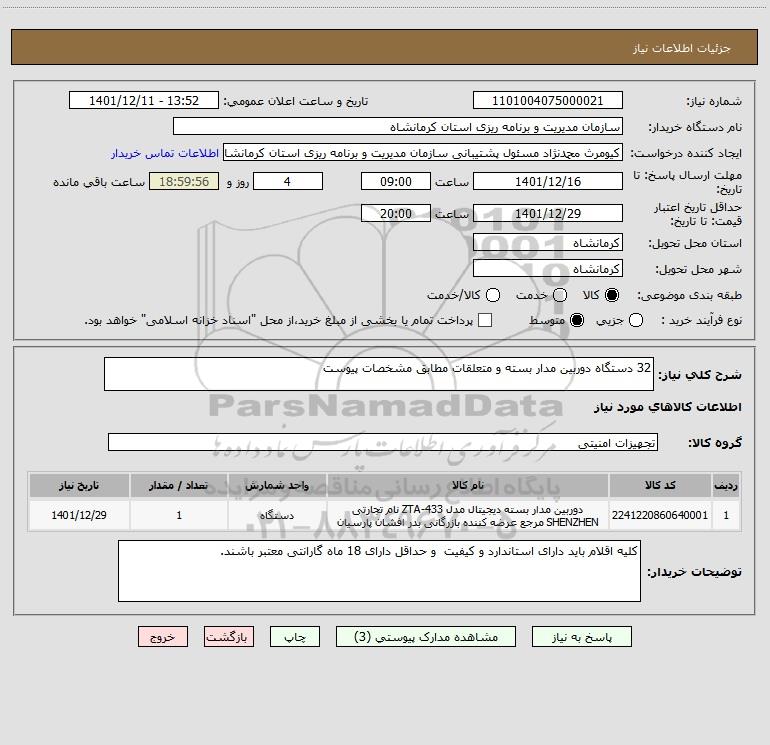Click the اطلاعات کالاهای مورد نیاز heading
Viewport: 770px width, 745px height.
pyautogui.click(x=667, y=407)
